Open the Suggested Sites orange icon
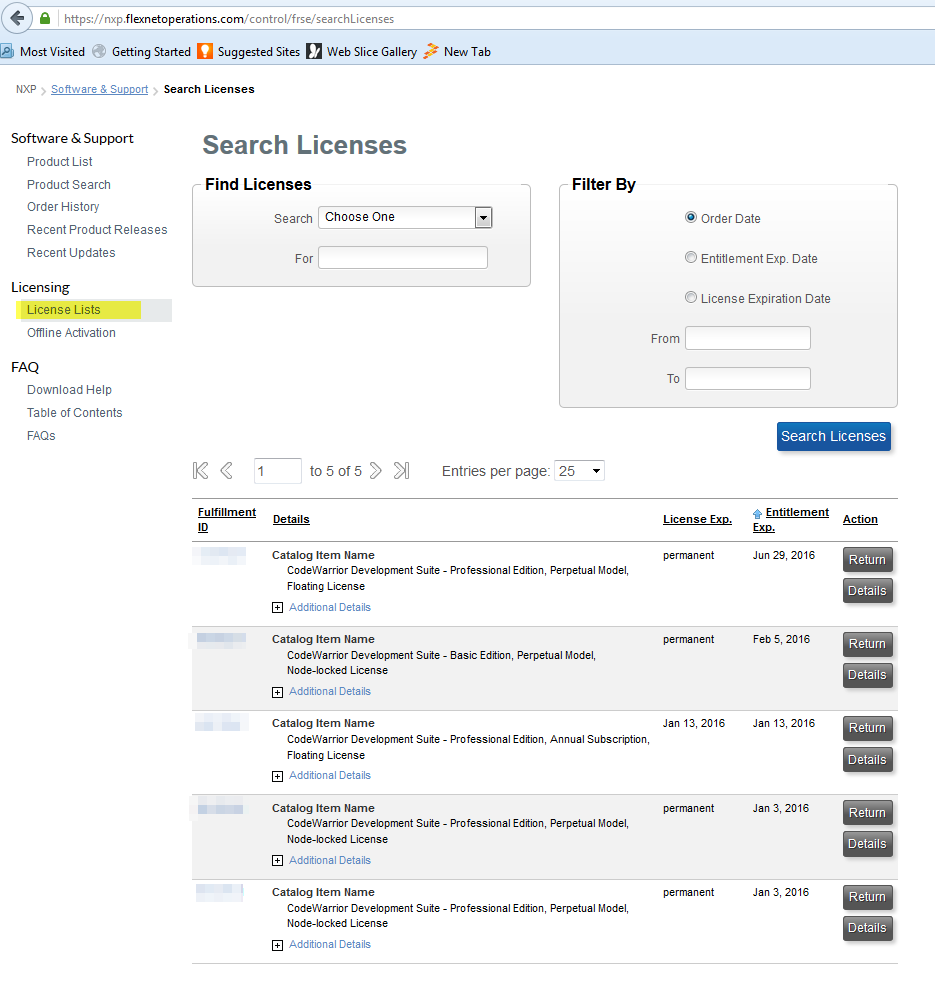Viewport: 935px width, 989px height. (205, 51)
